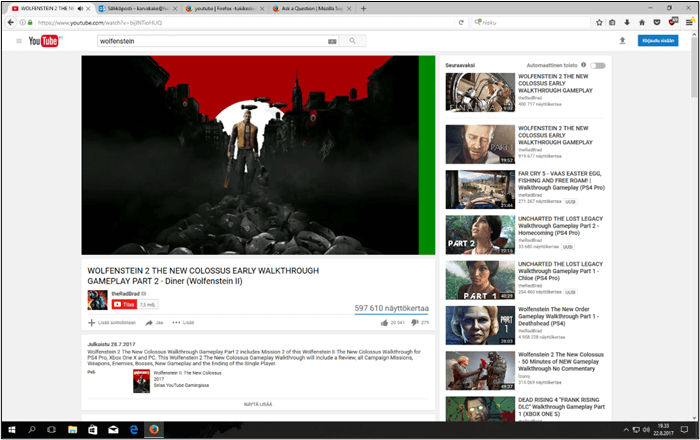Like the video with thumbs-up icon
The image size is (700, 440).
pyautogui.click(x=384, y=323)
